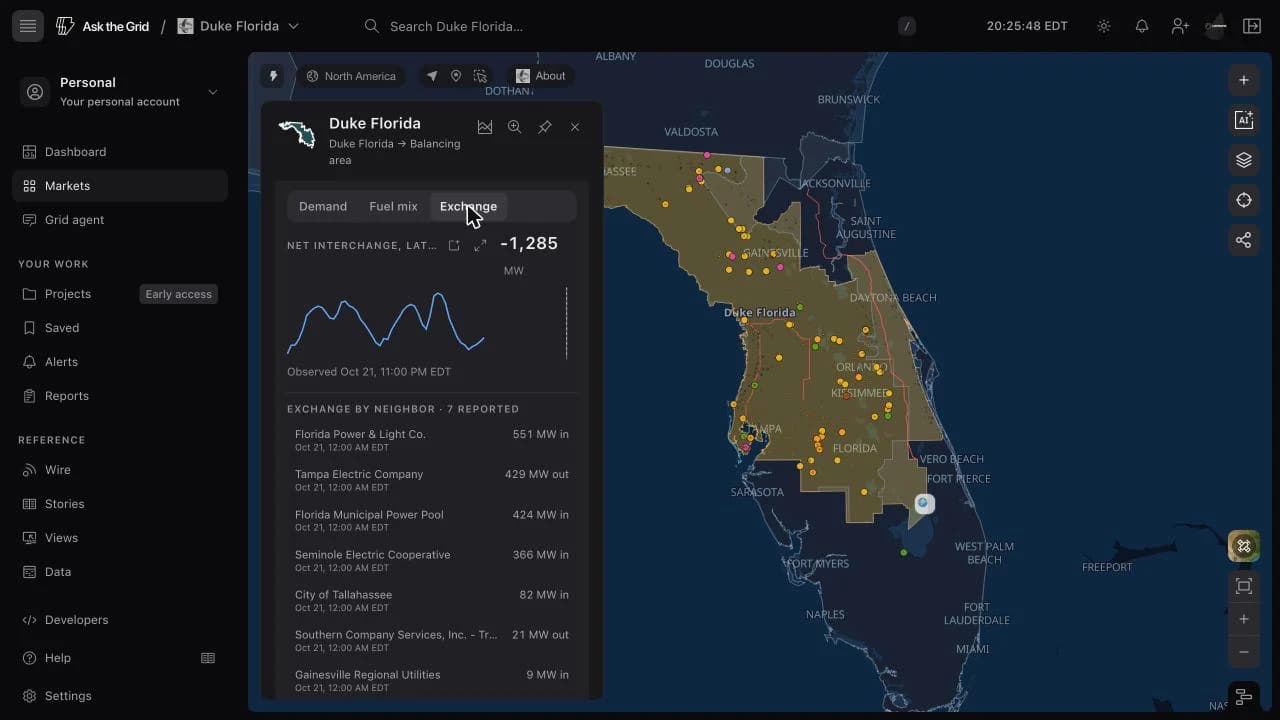1280x720 pixels.
Task: Click the Search Duke Florida field
Action: pyautogui.click(x=639, y=26)
